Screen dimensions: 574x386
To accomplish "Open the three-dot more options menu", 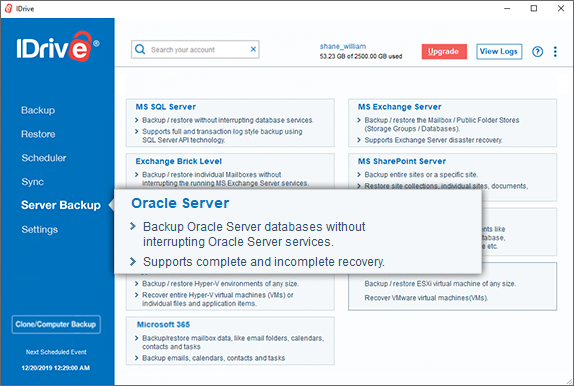I will (555, 52).
